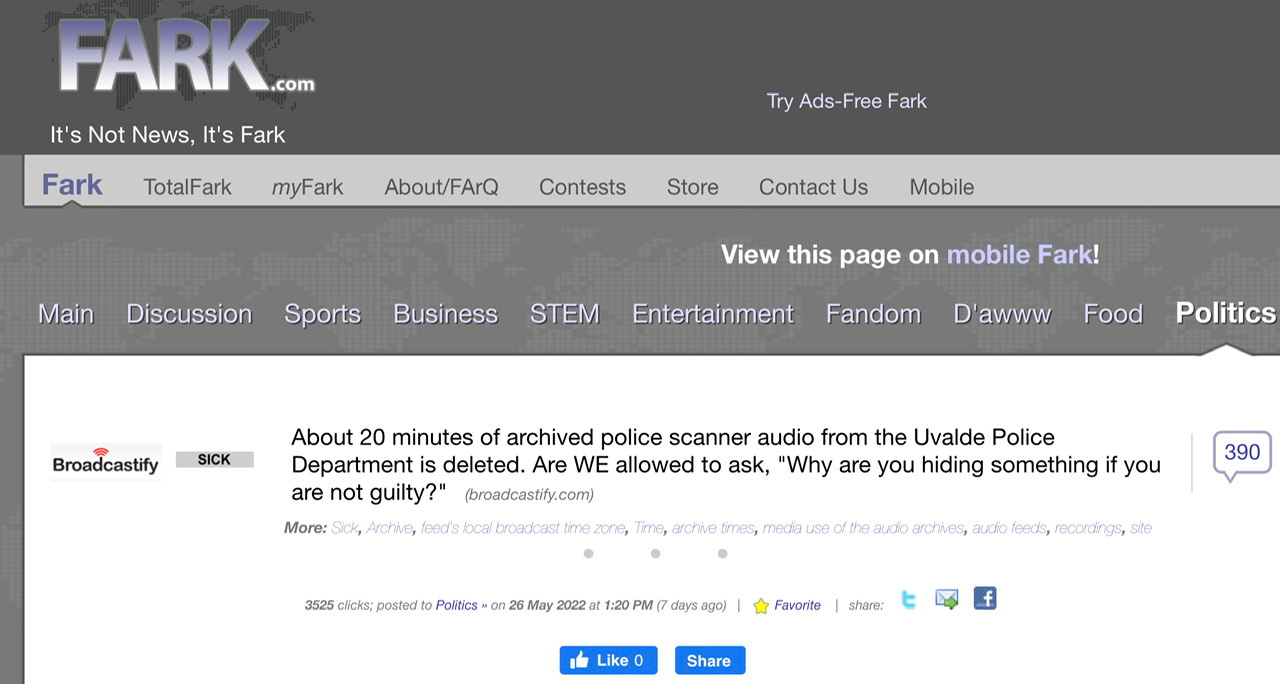Click the Facebook Share button
The image size is (1280, 684).
pyautogui.click(x=709, y=660)
